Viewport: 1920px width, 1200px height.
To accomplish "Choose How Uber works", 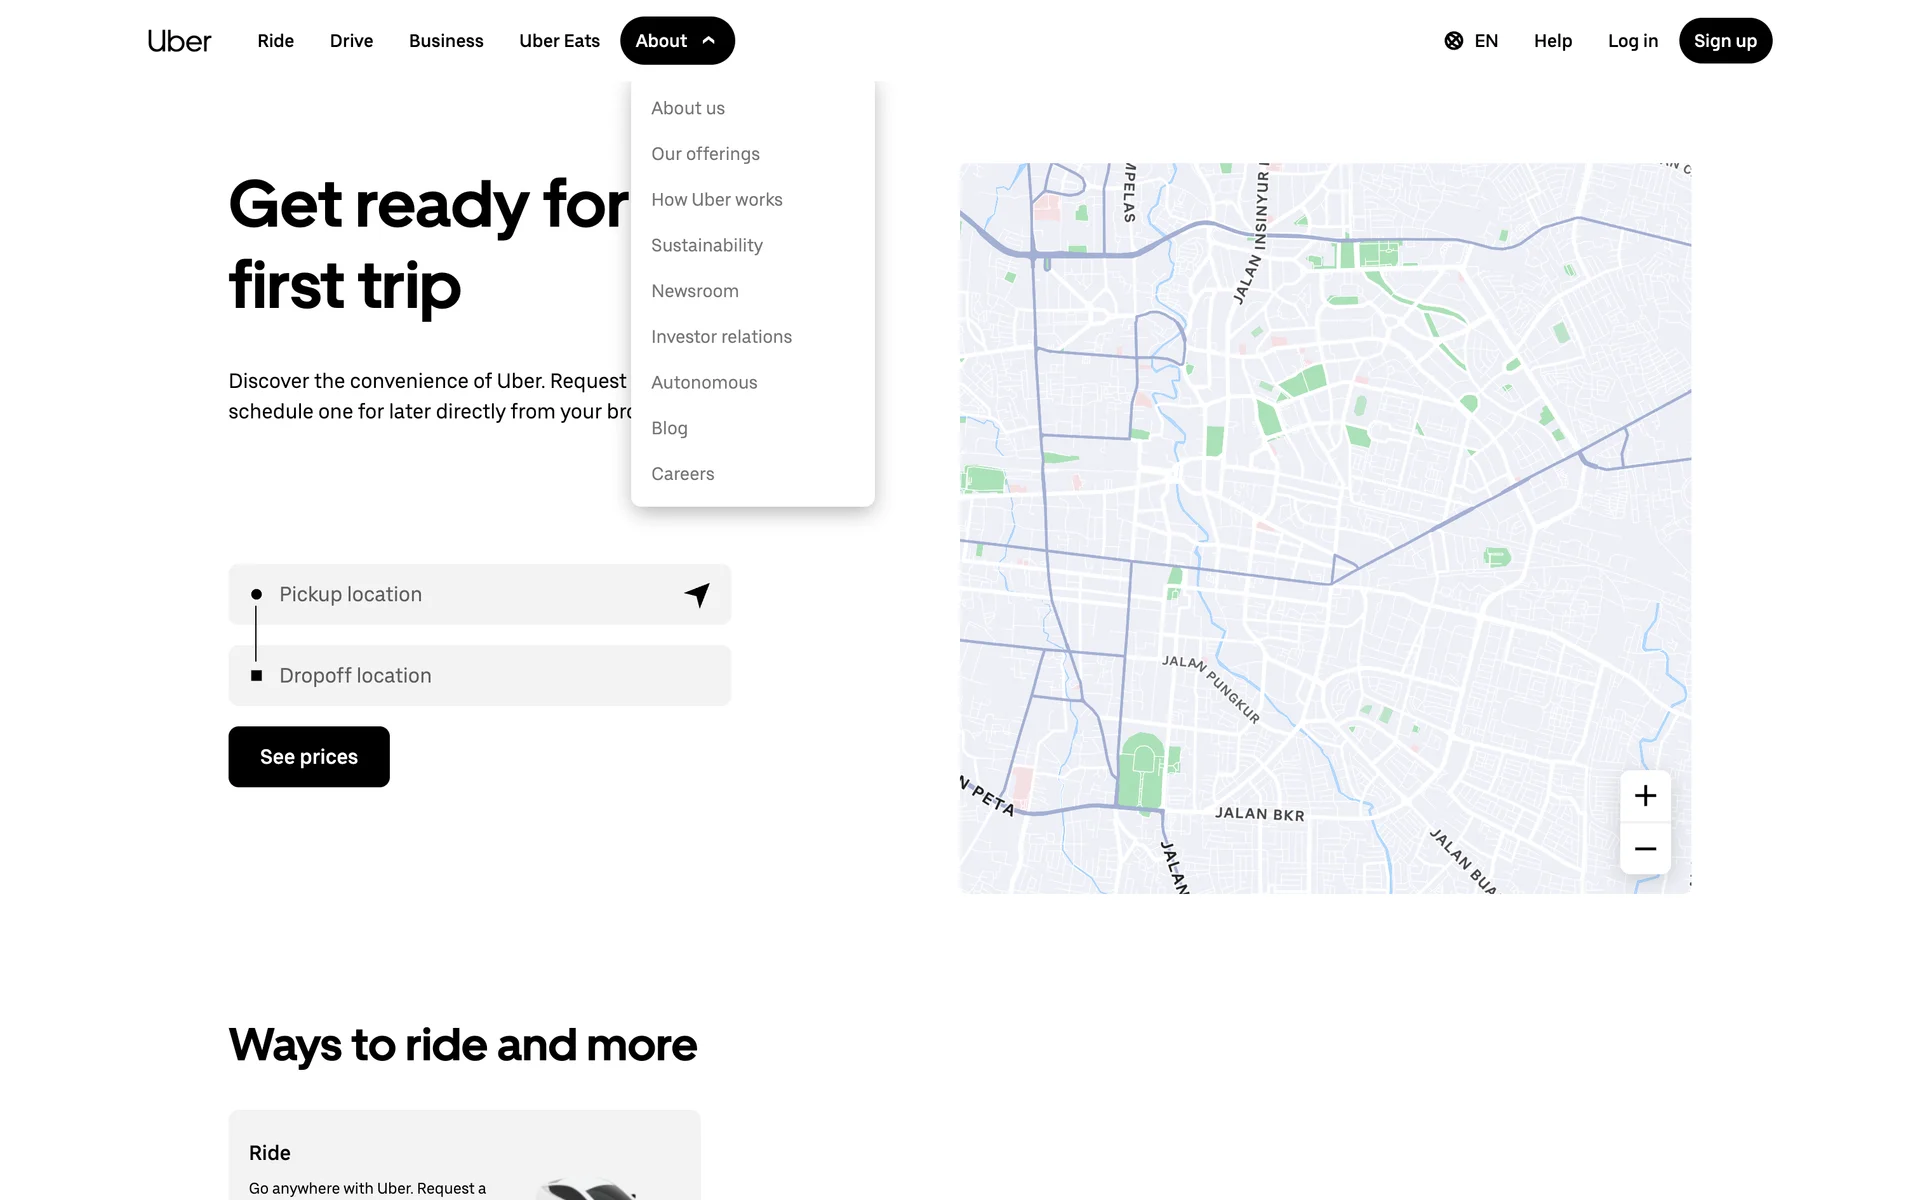I will coord(716,200).
